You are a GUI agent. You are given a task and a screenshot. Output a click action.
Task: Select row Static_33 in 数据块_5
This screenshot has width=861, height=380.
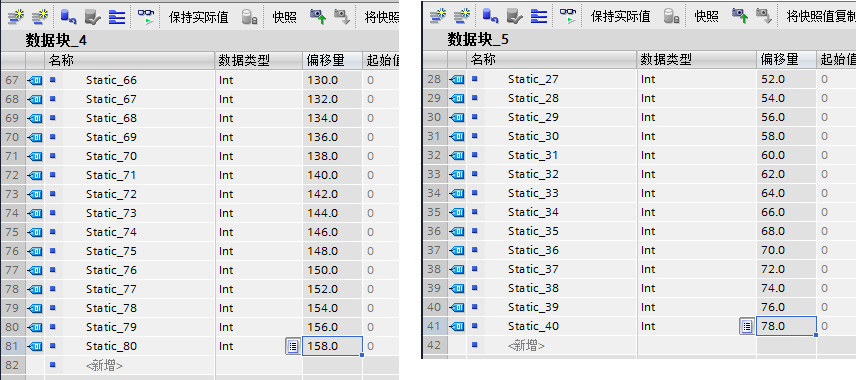click(639, 193)
